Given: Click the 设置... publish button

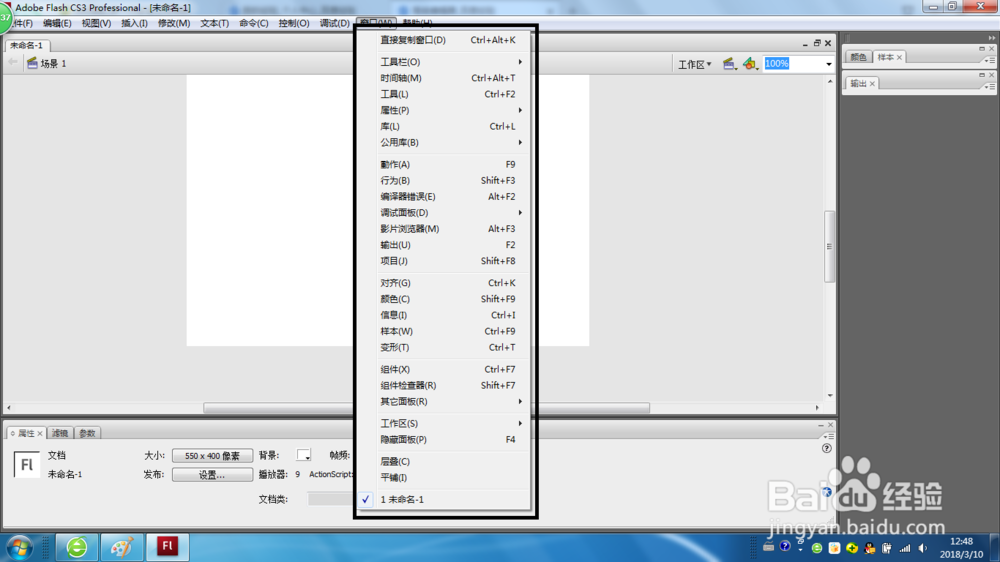Looking at the screenshot, I should coord(212,475).
